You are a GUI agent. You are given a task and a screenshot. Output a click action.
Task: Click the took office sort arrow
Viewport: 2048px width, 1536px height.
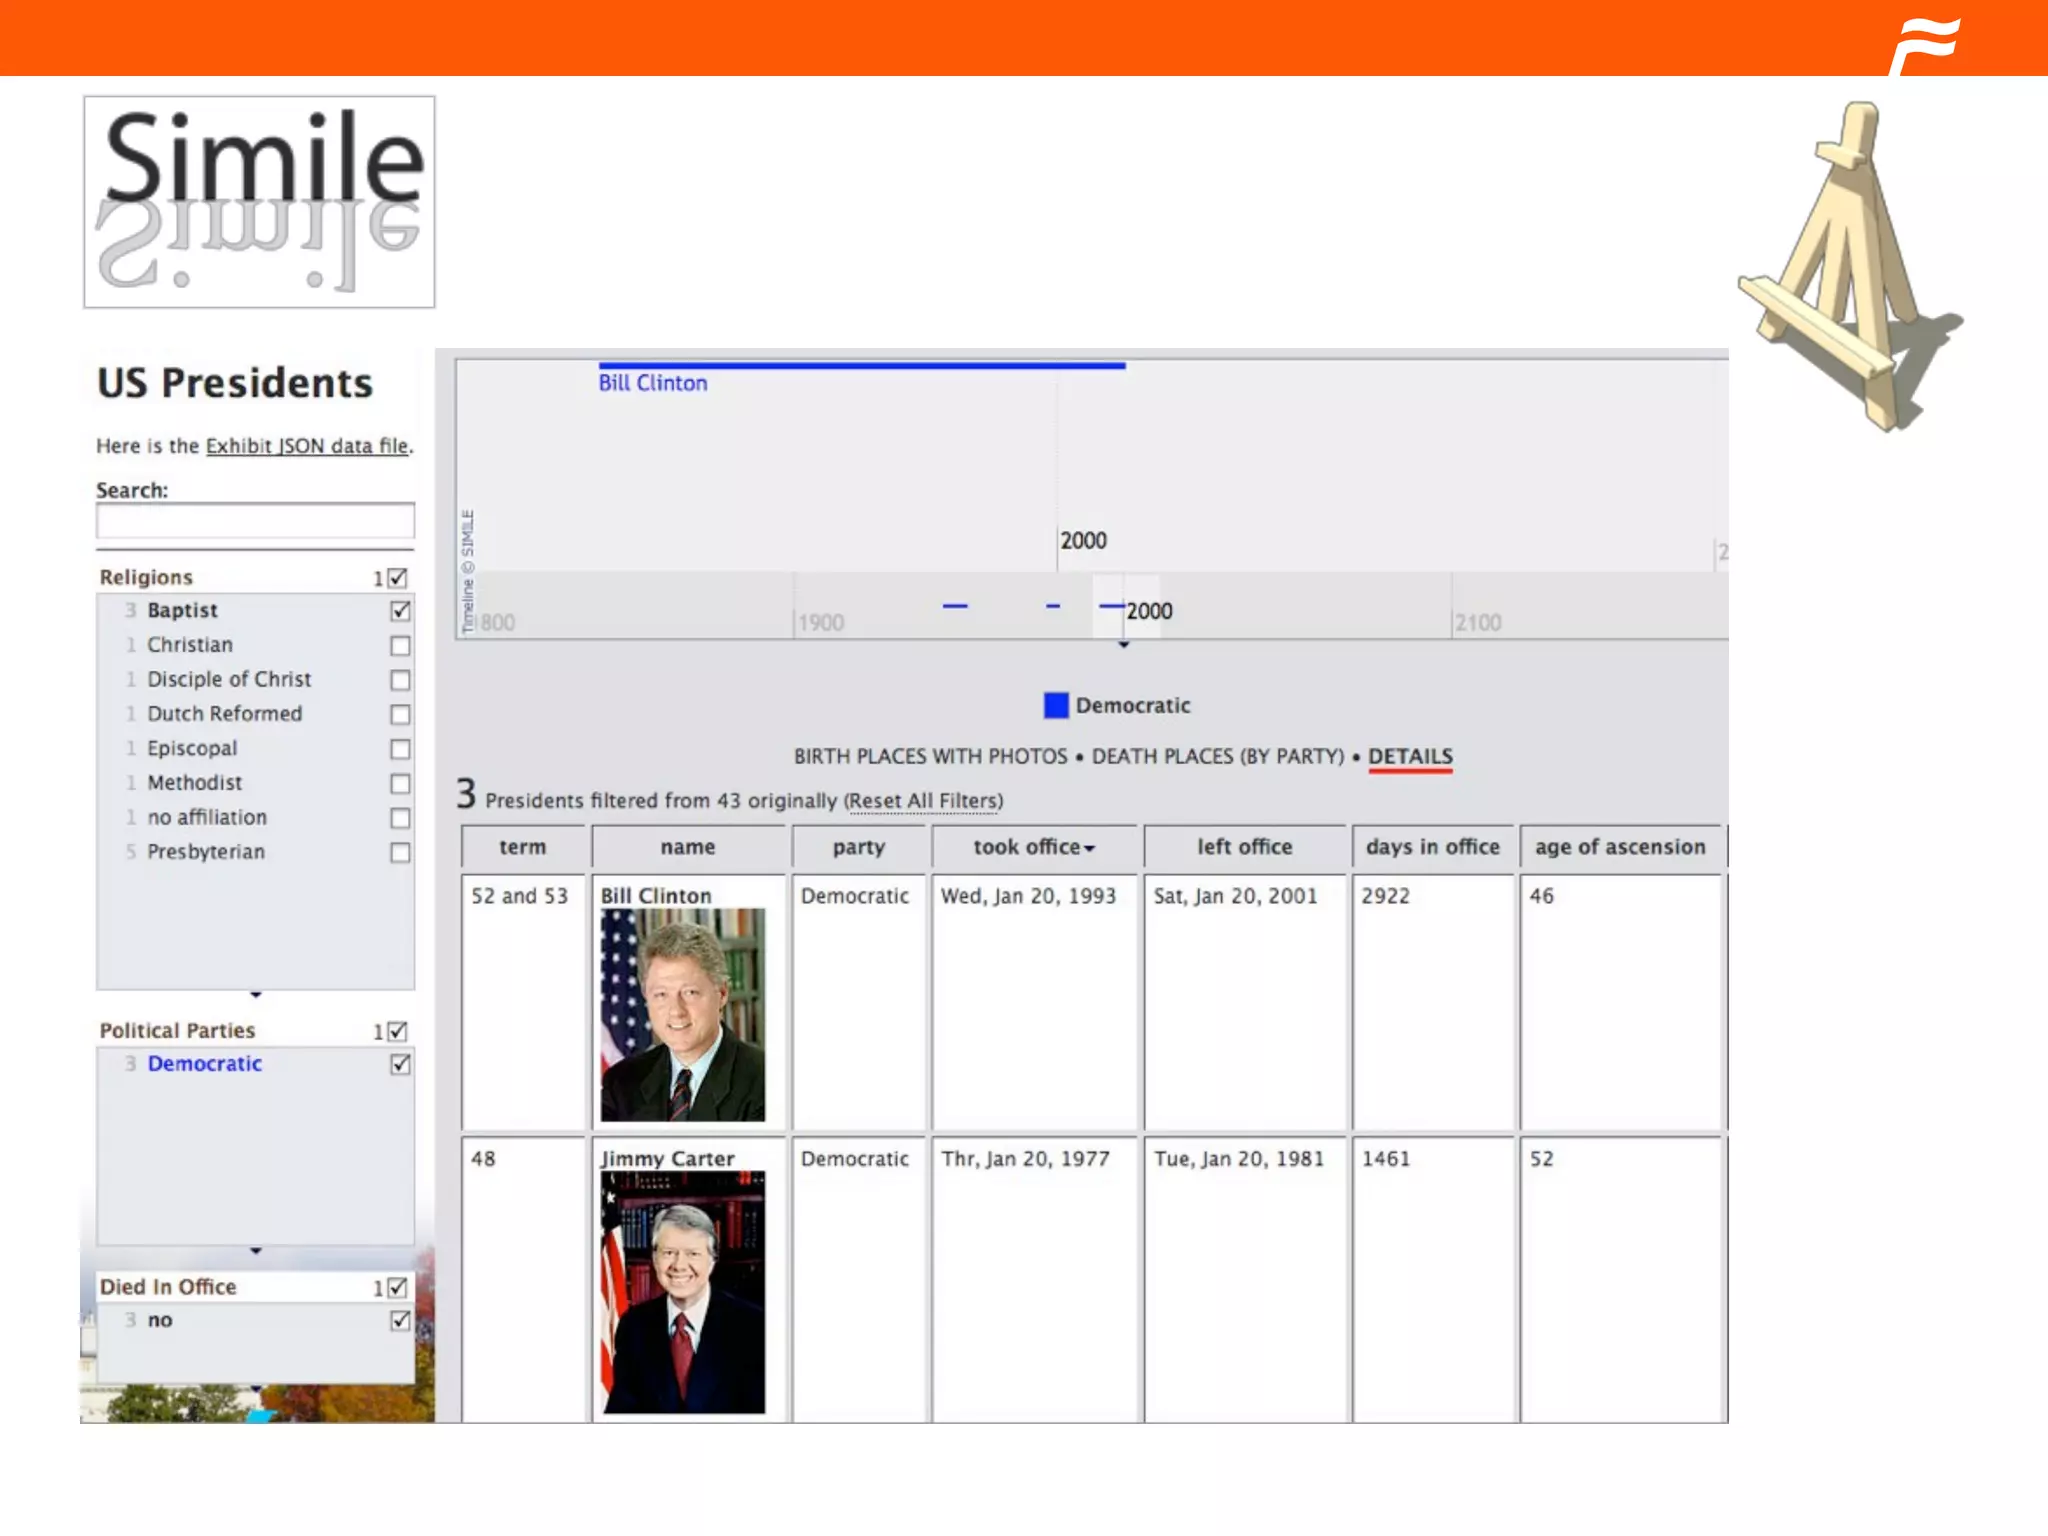tap(1090, 848)
